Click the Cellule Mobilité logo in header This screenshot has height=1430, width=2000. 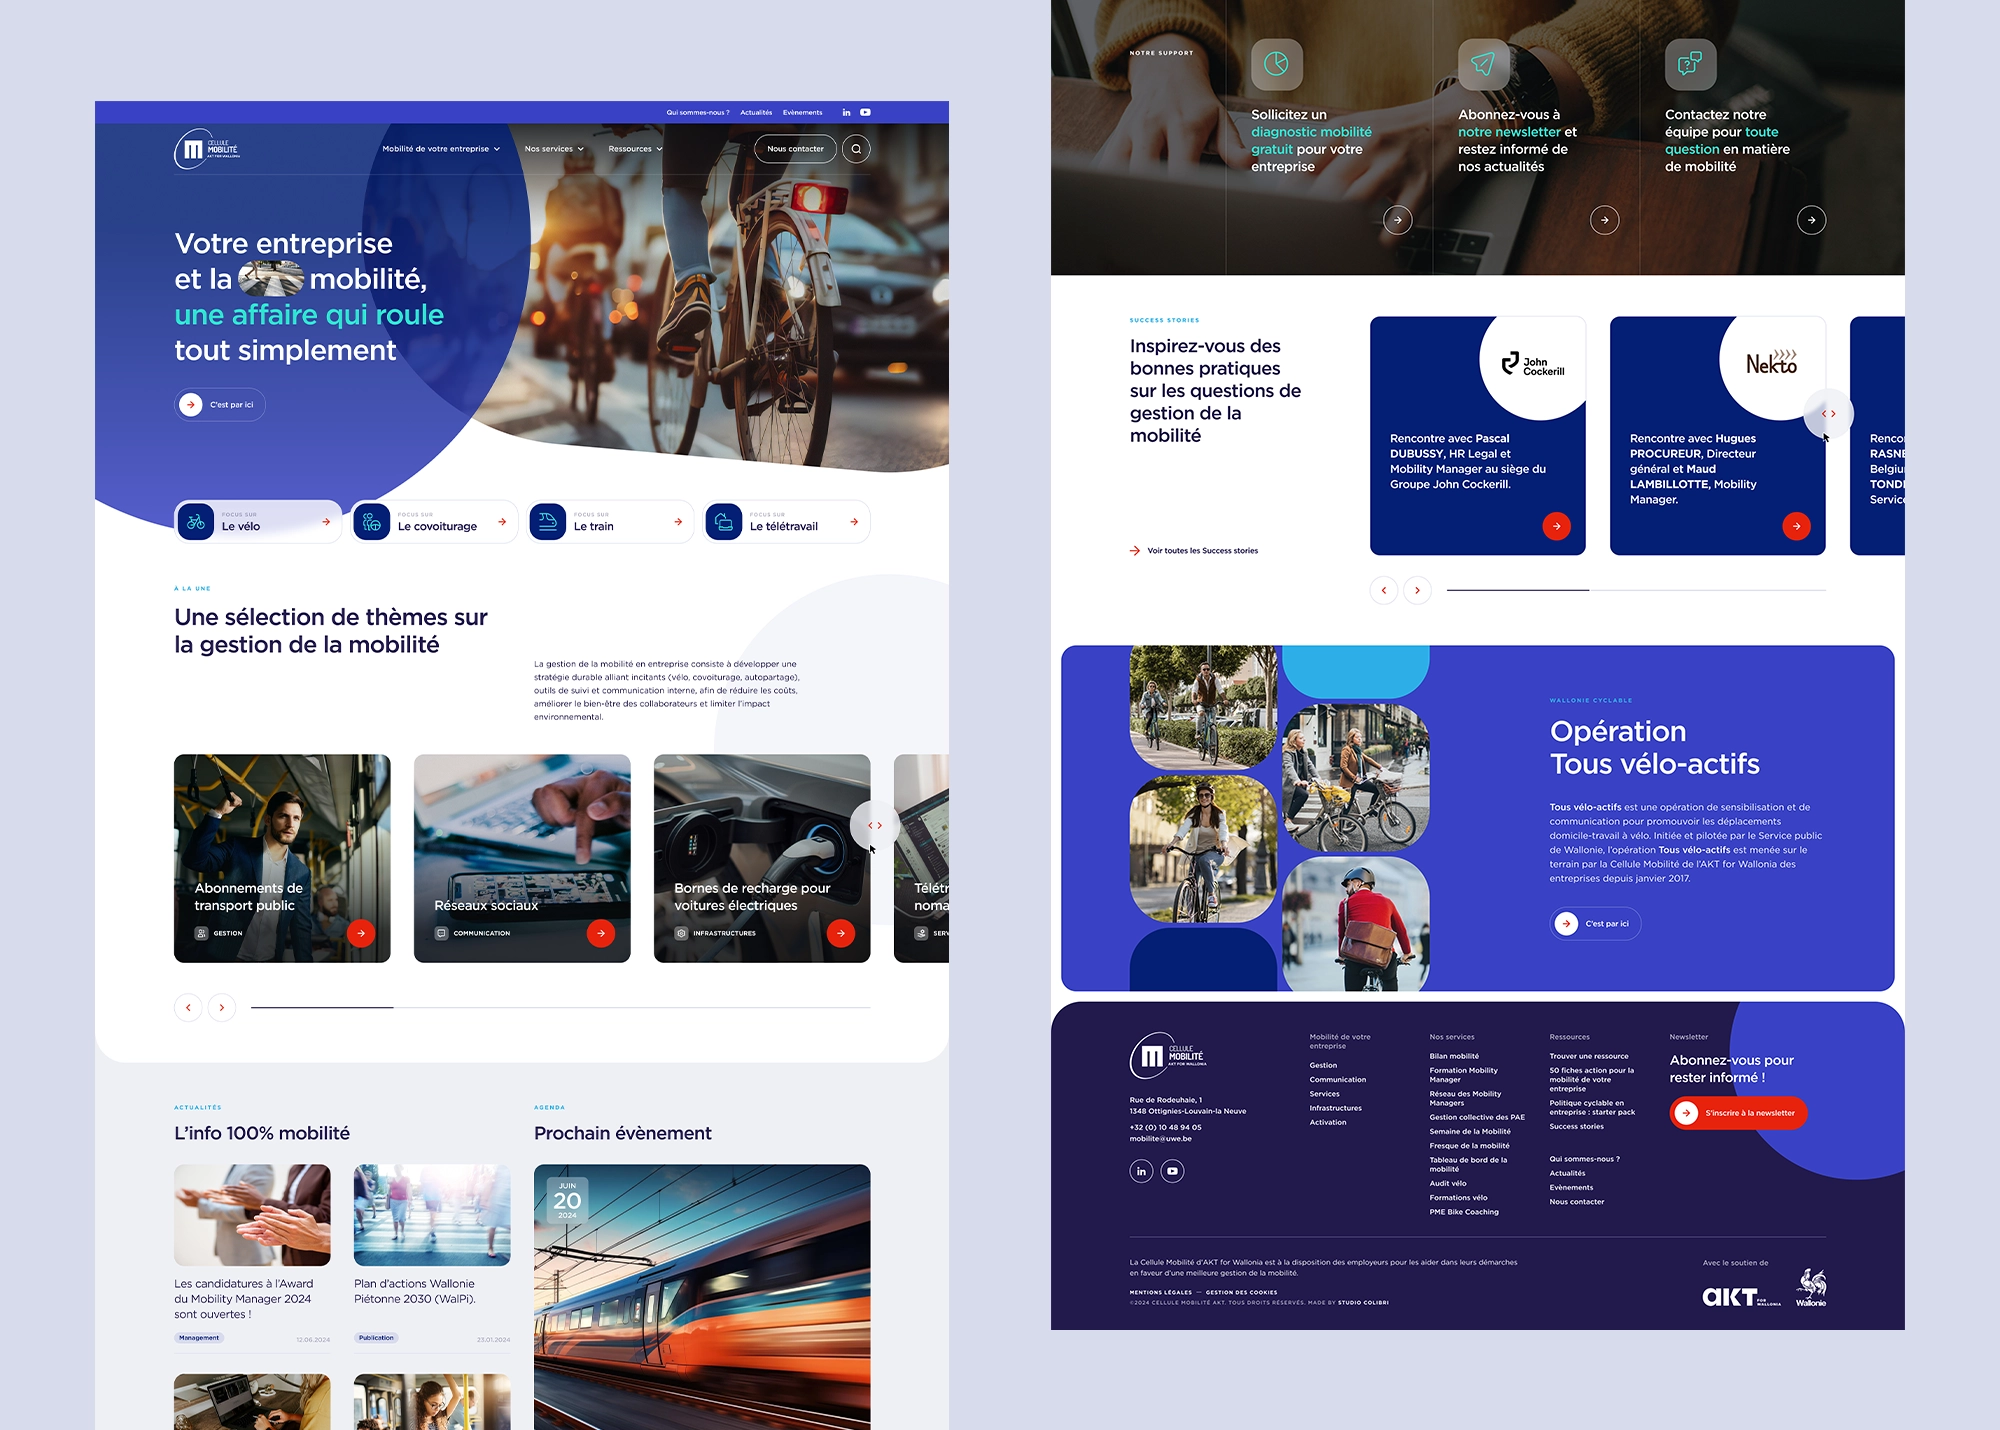pyautogui.click(x=207, y=150)
